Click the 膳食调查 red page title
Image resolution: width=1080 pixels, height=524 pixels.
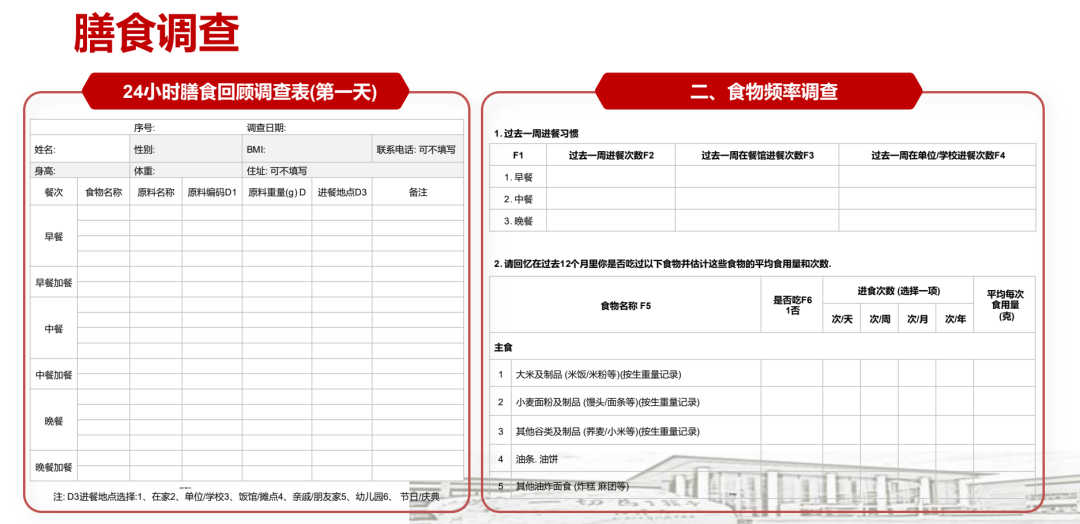(156, 32)
